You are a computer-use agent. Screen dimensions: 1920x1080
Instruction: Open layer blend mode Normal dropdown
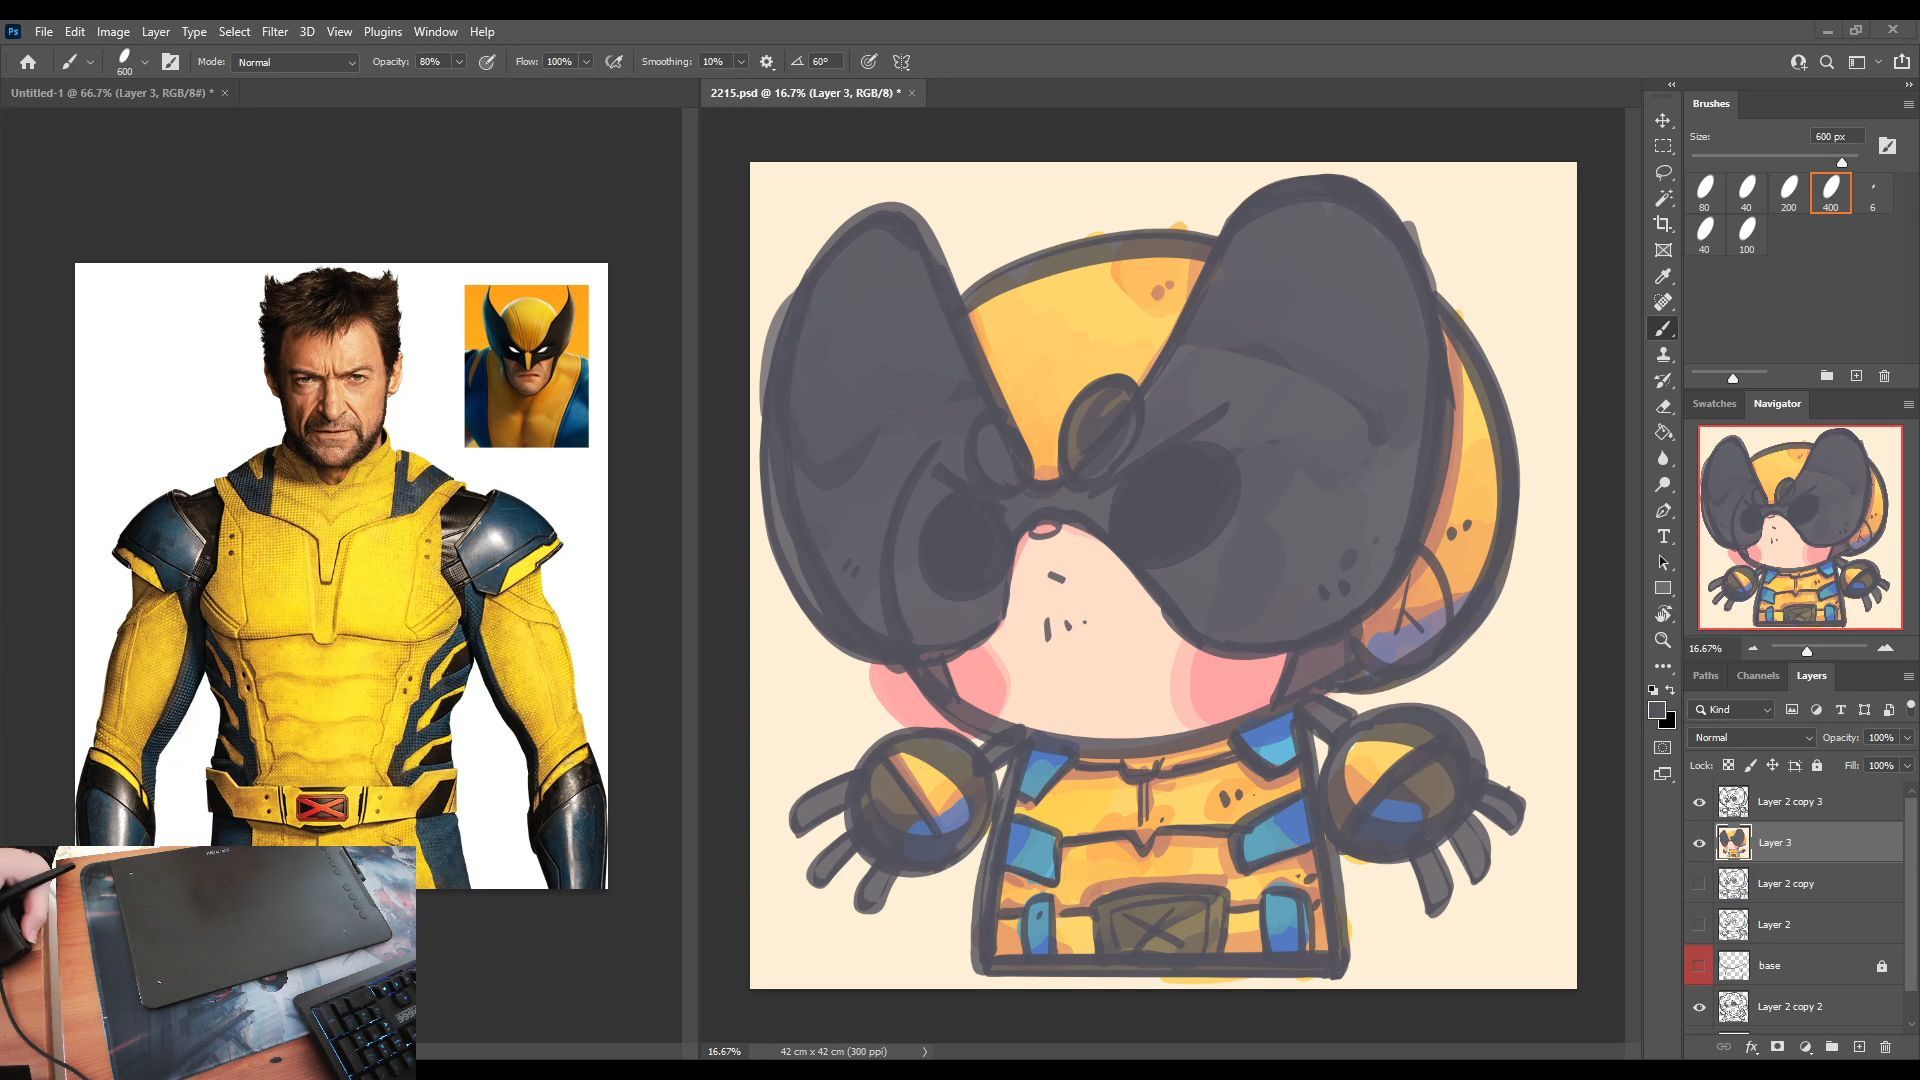[1751, 737]
